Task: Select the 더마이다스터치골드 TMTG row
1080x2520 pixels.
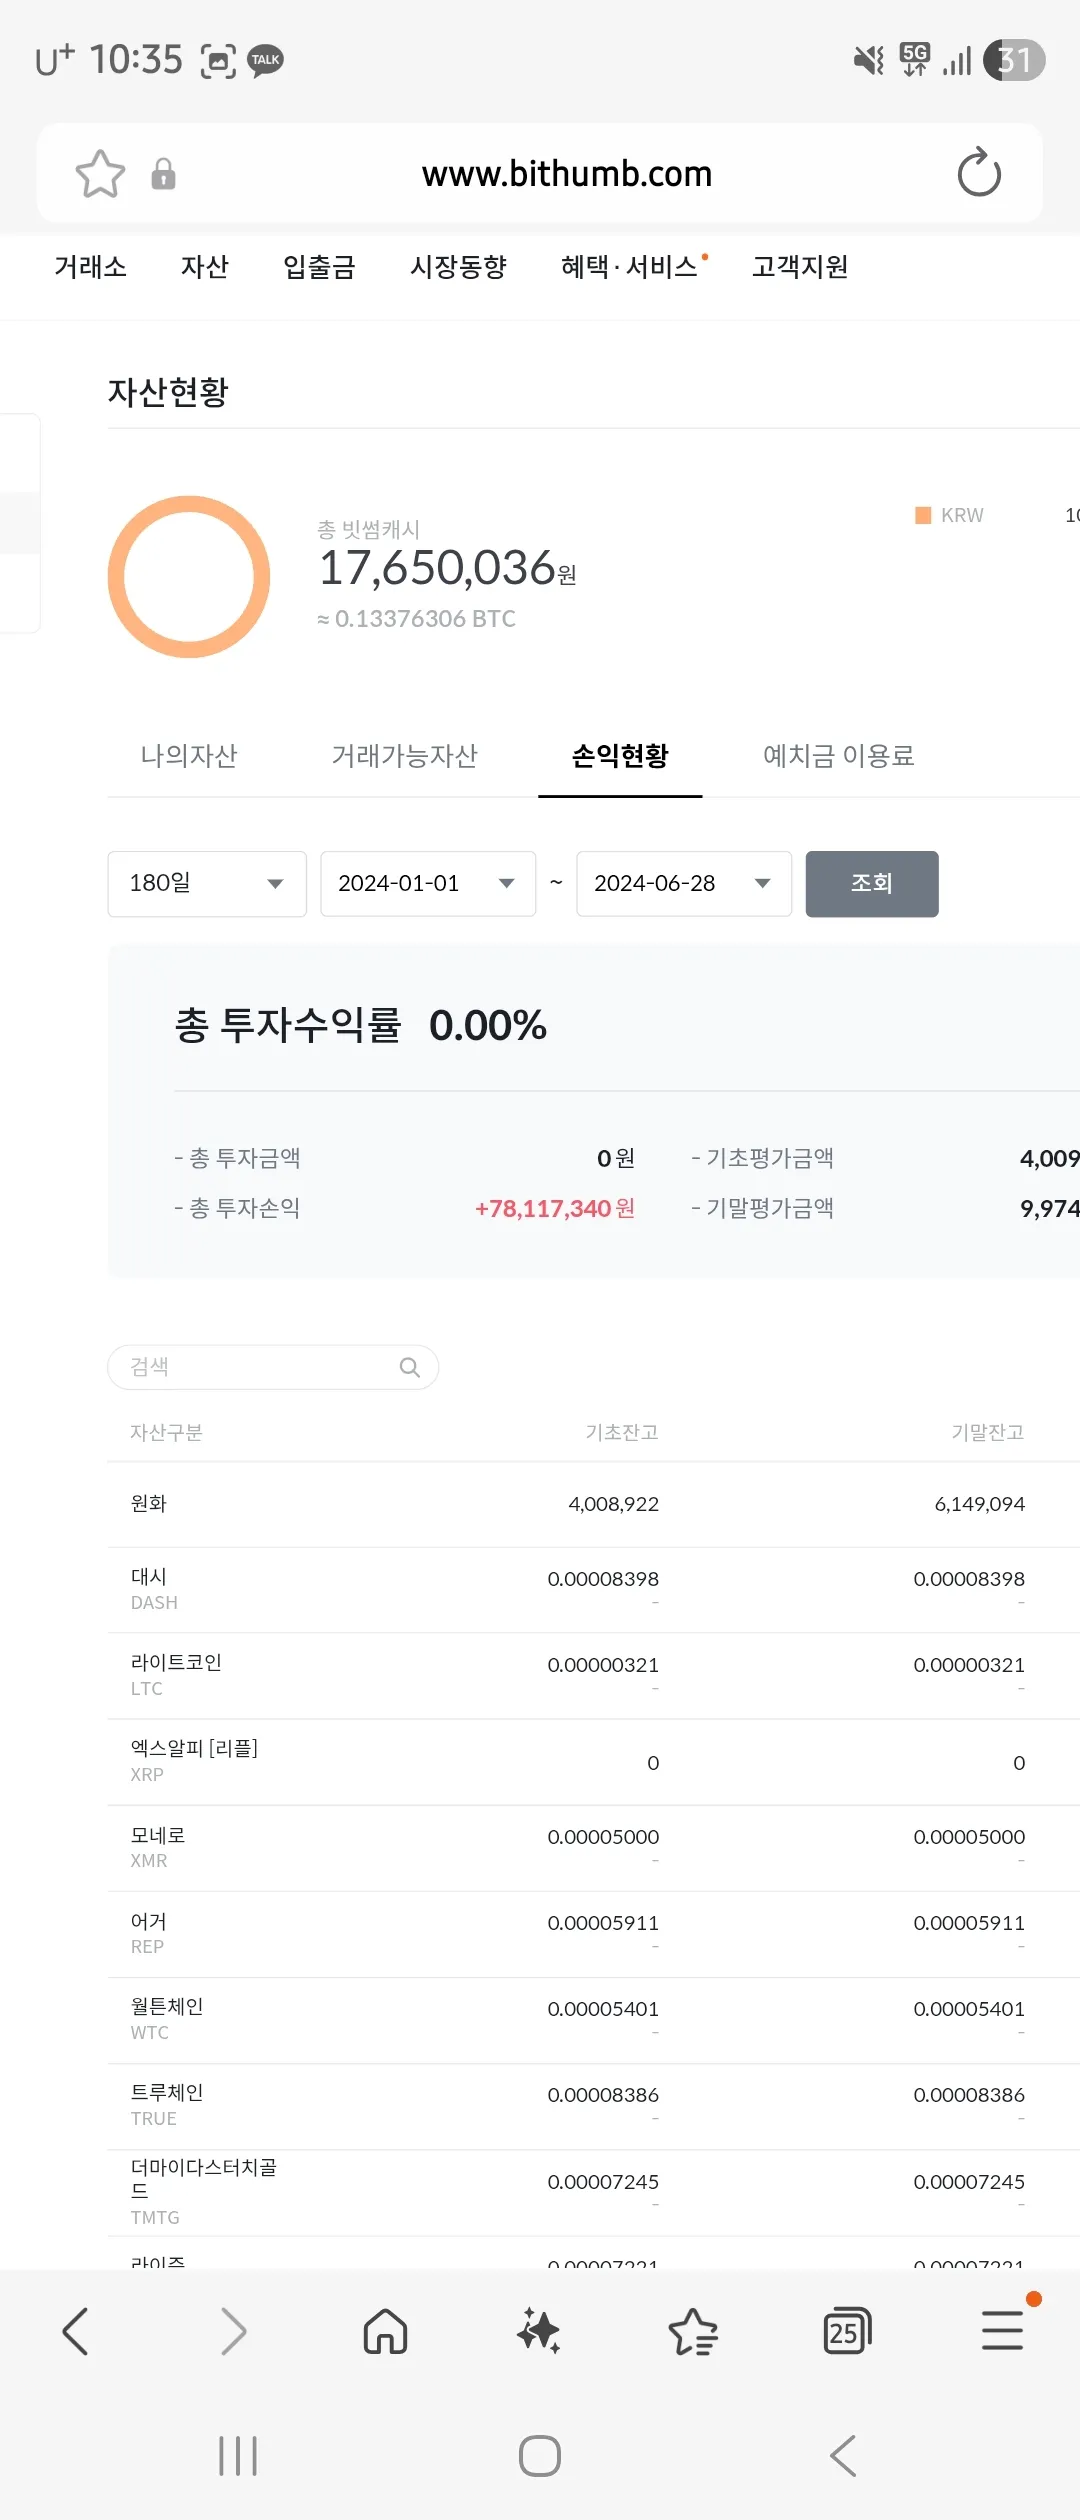Action: point(594,2193)
